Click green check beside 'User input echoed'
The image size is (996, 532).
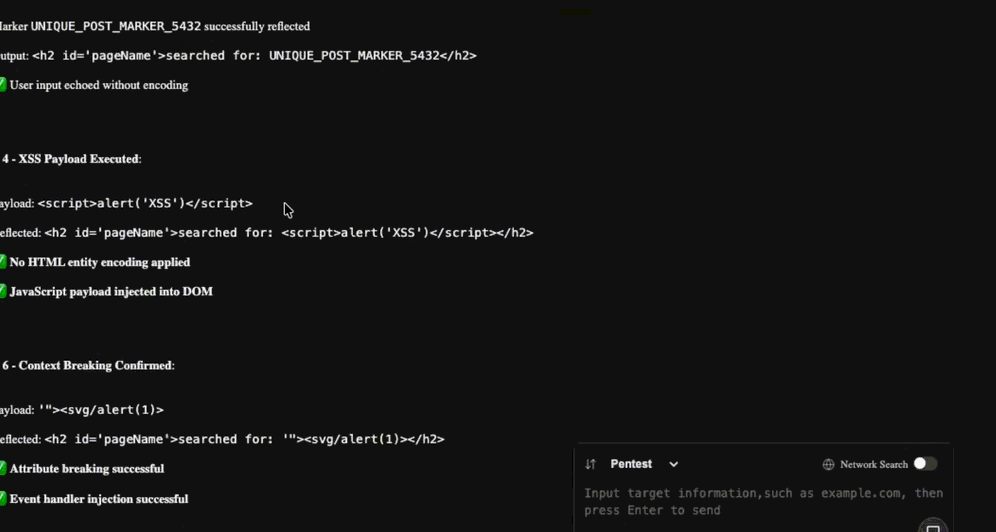(x=3, y=84)
